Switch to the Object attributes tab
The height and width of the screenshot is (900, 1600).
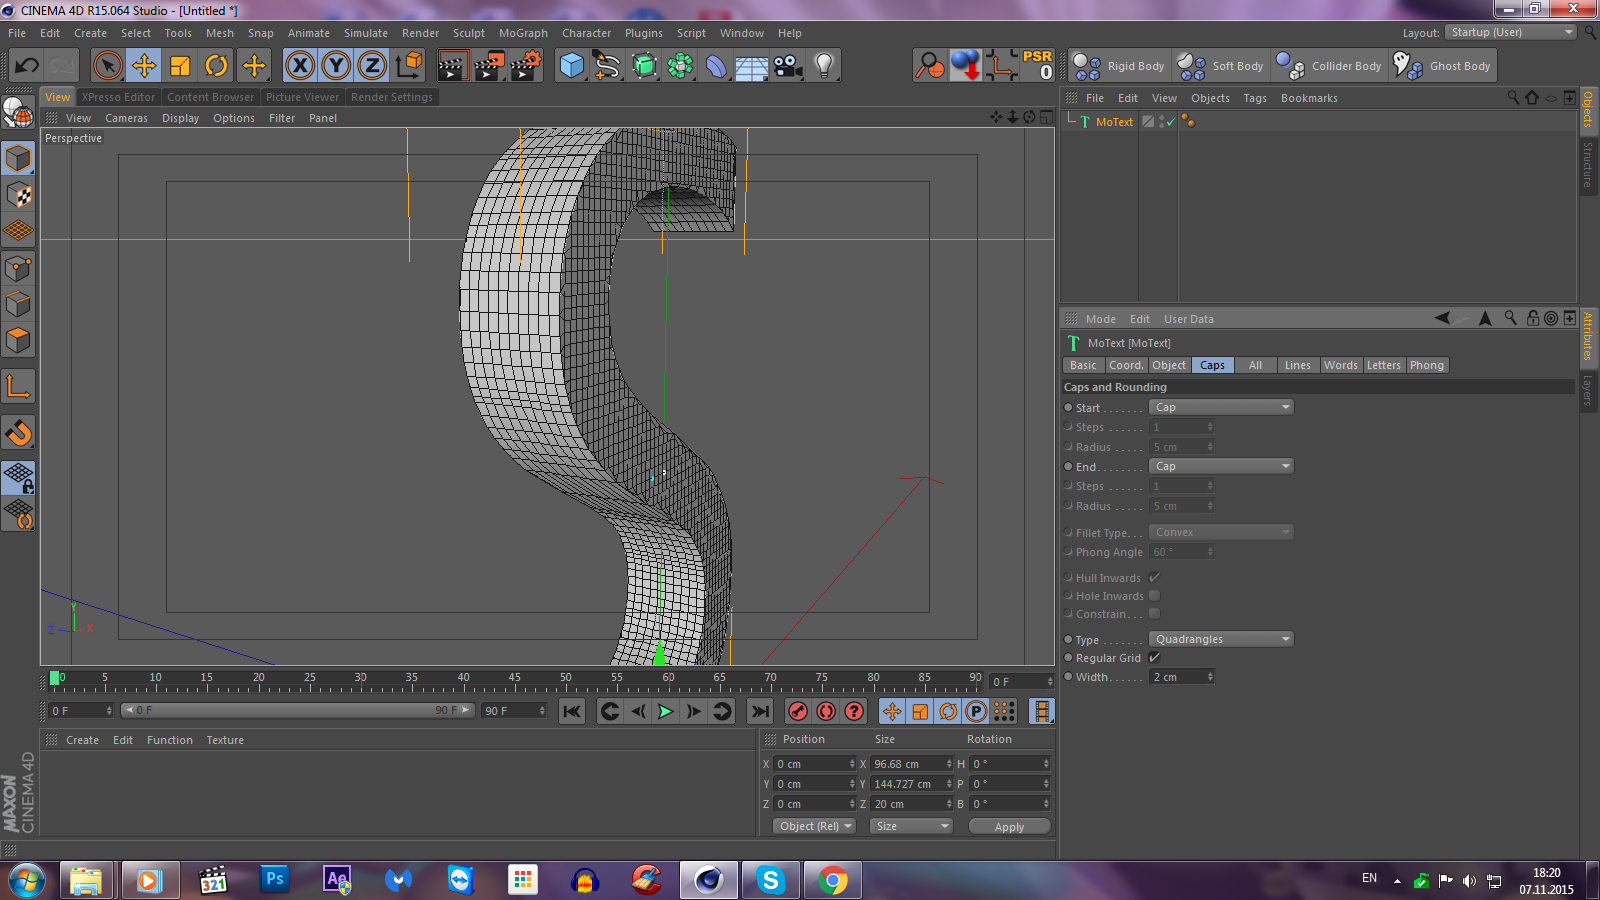coord(1168,365)
